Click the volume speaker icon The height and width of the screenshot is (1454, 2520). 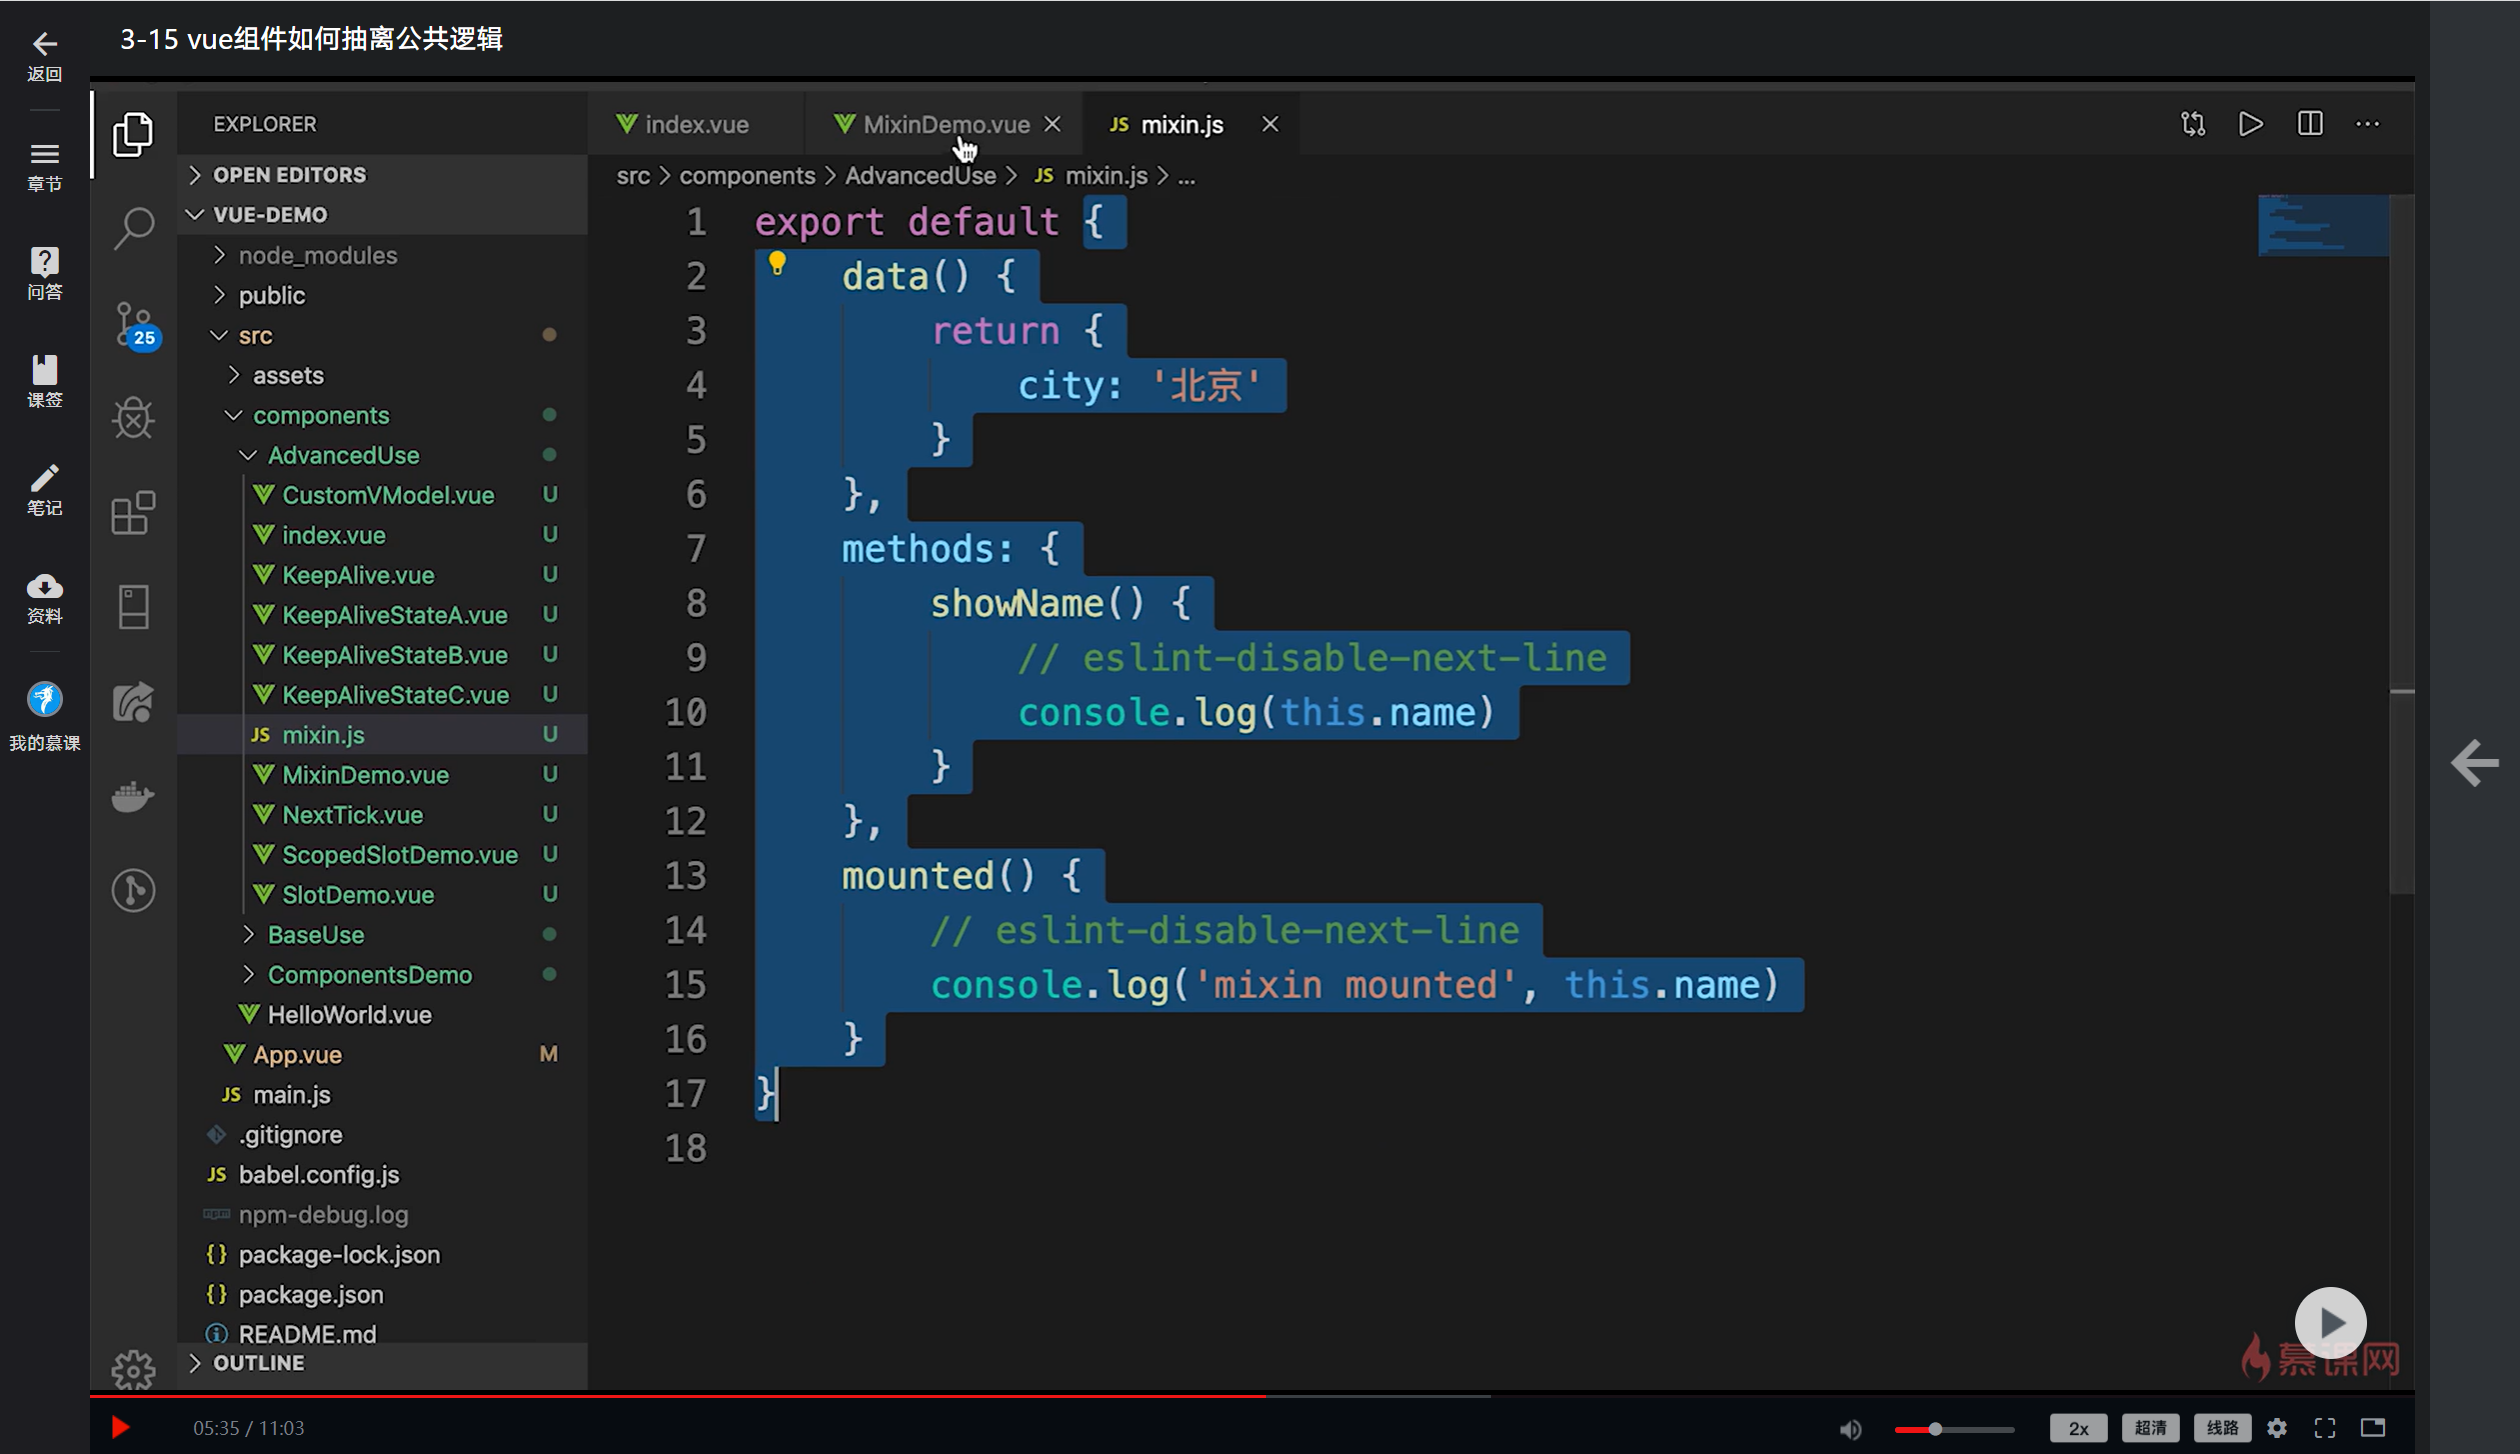click(x=1850, y=1429)
